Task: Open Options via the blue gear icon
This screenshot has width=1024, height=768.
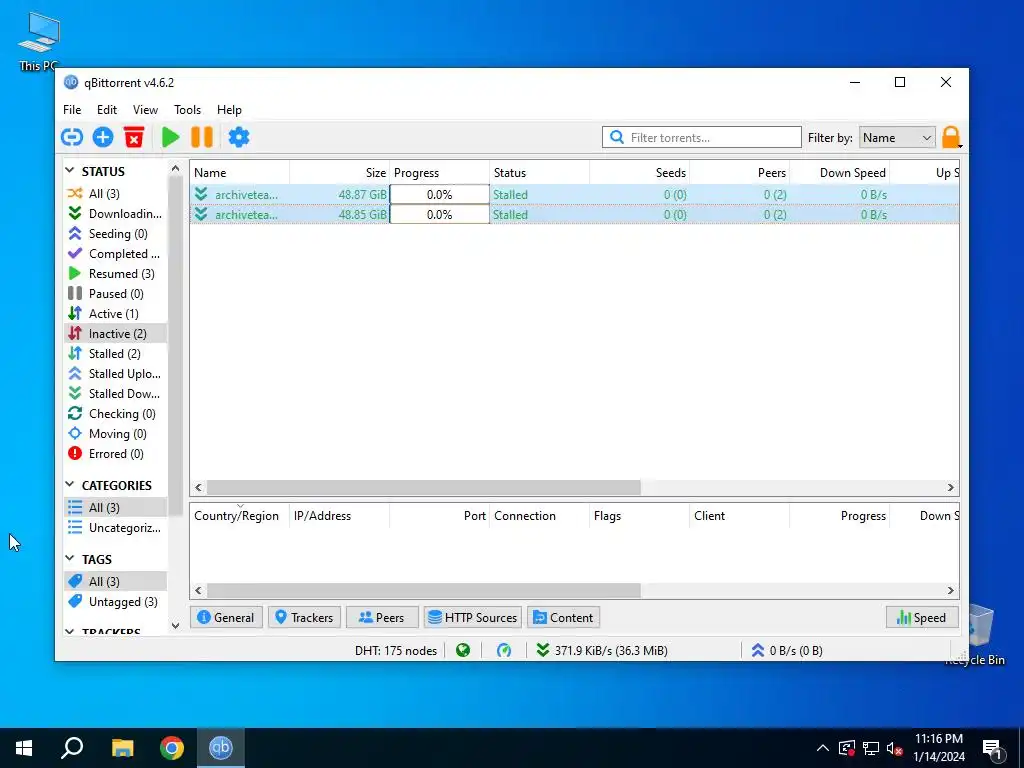Action: [238, 137]
